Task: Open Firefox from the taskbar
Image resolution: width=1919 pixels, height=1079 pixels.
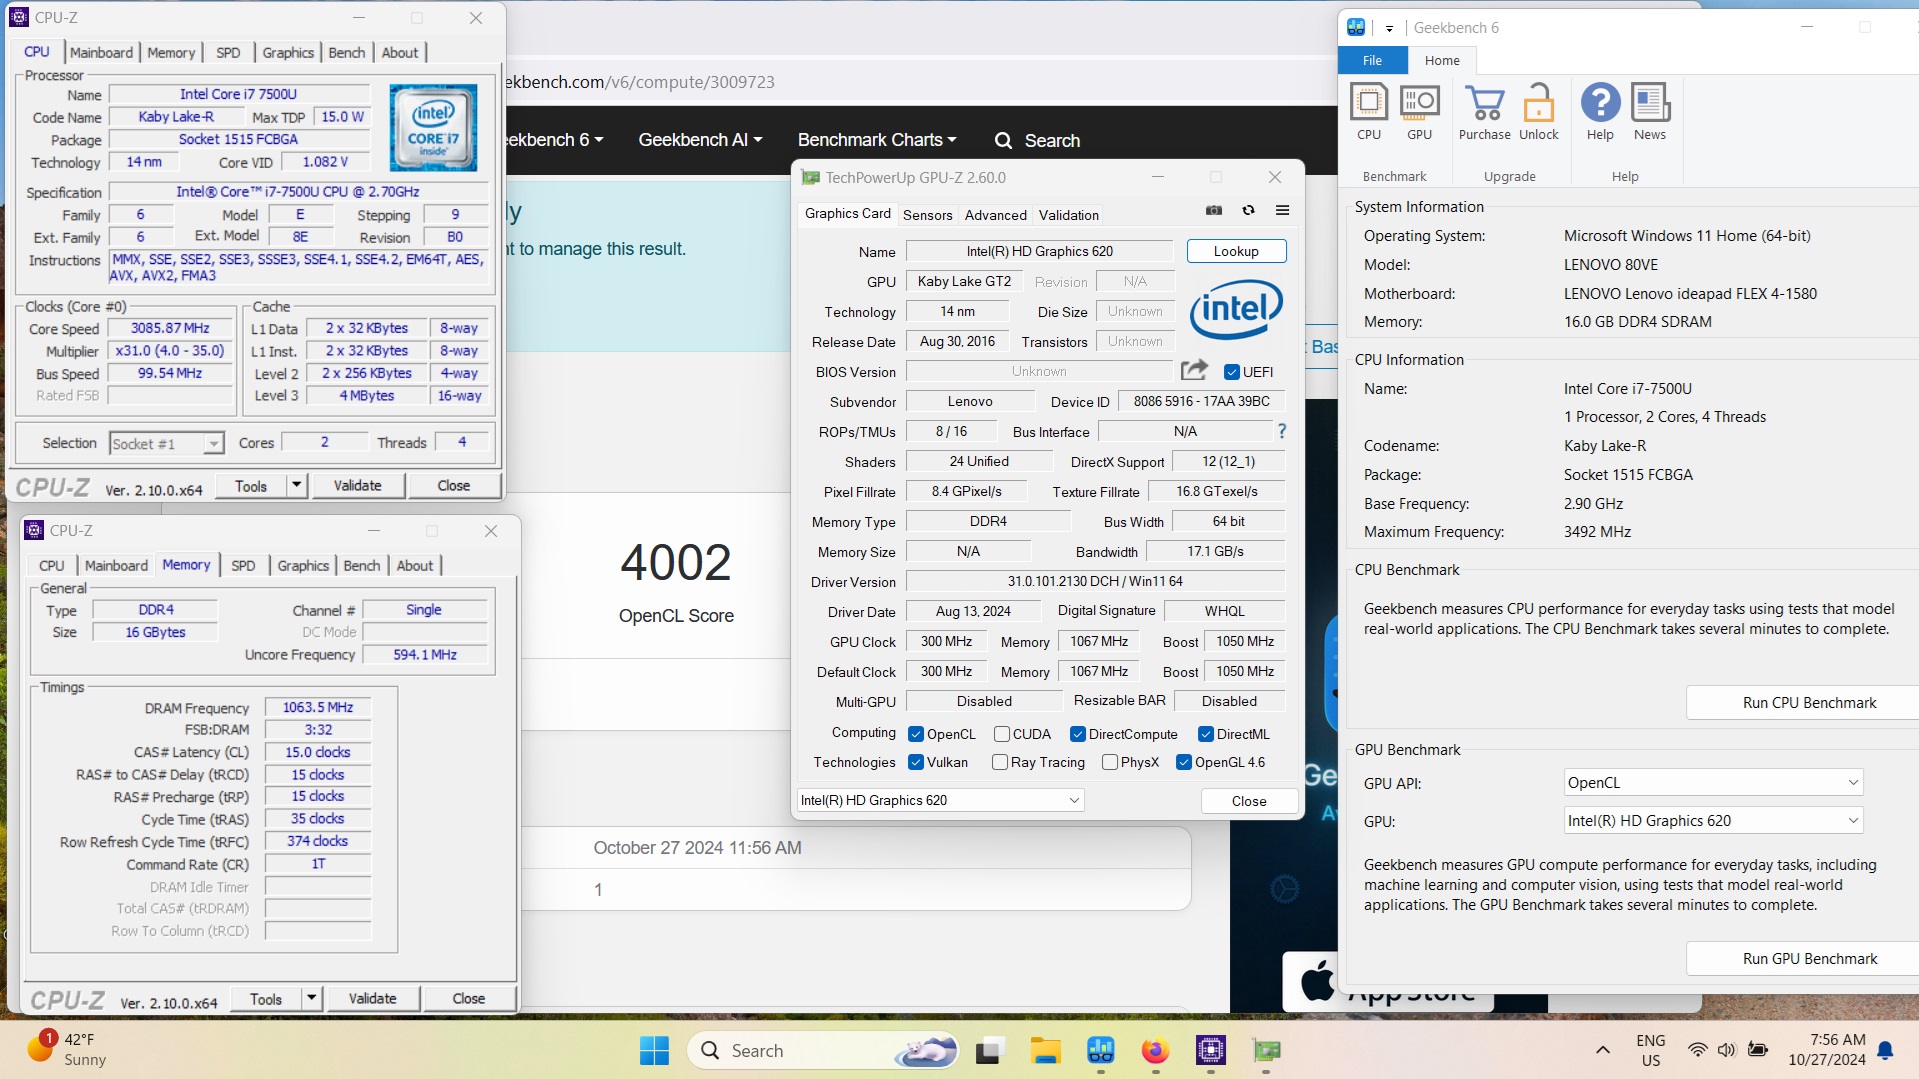Action: click(x=1155, y=1050)
